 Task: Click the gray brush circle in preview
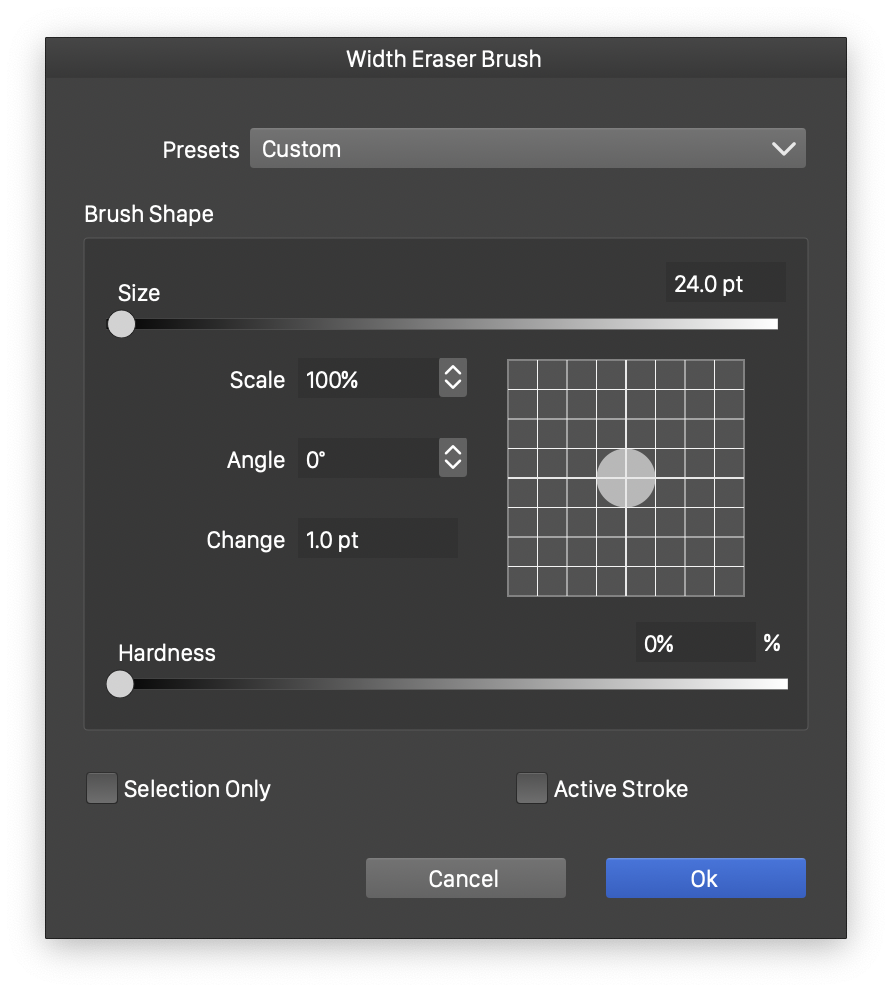click(x=626, y=478)
